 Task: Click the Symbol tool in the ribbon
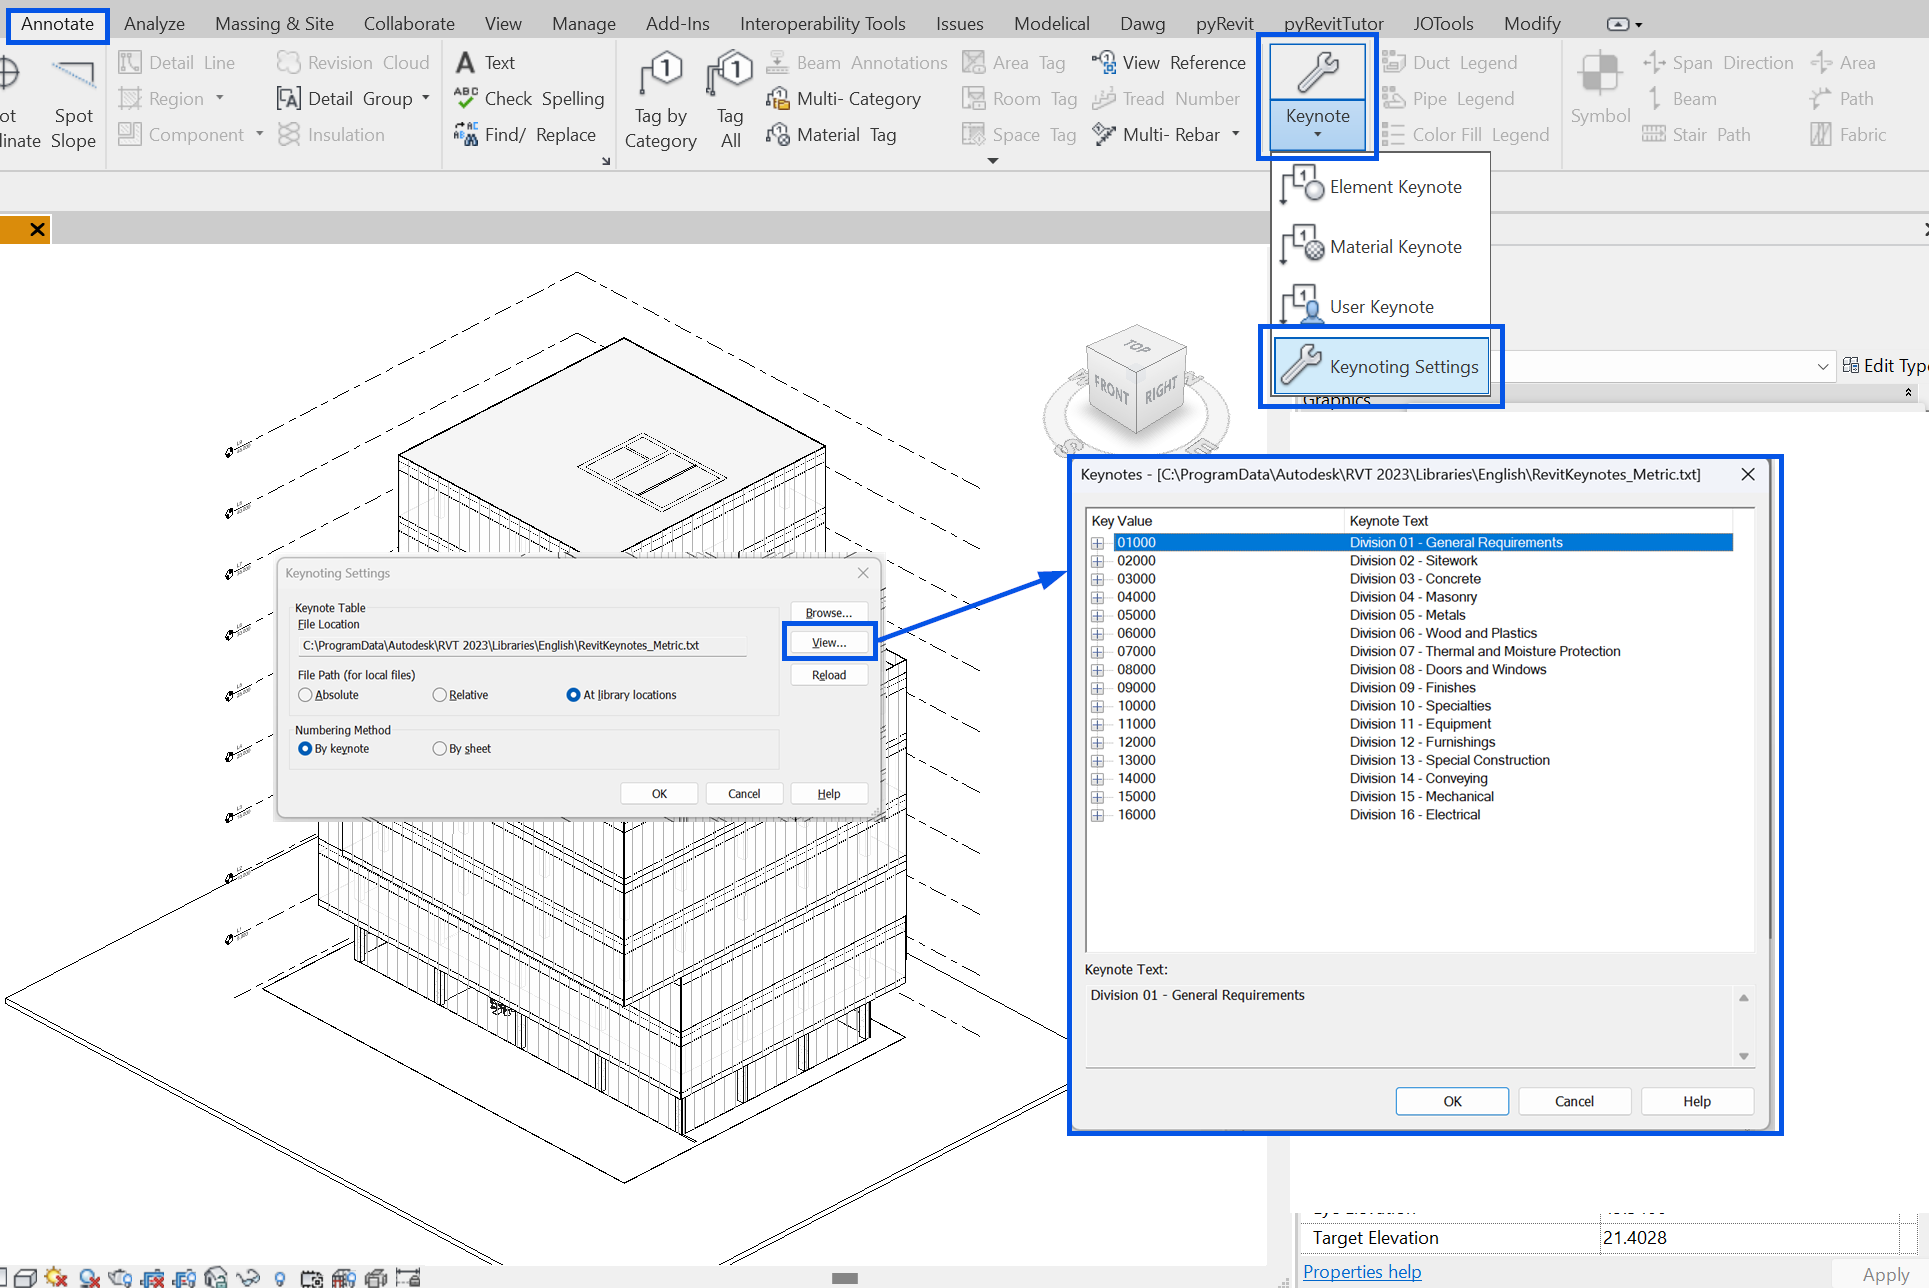pyautogui.click(x=1600, y=90)
